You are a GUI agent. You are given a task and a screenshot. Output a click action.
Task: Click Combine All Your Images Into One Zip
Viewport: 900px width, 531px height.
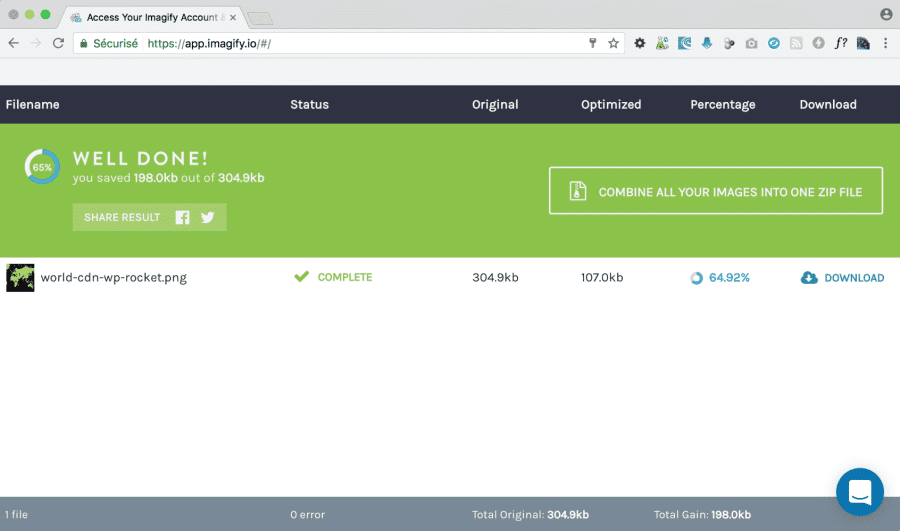[716, 191]
